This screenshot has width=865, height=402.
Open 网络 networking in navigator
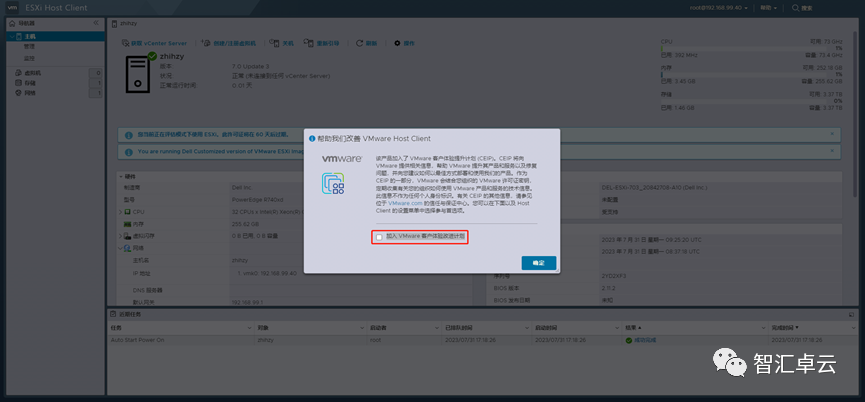point(30,93)
